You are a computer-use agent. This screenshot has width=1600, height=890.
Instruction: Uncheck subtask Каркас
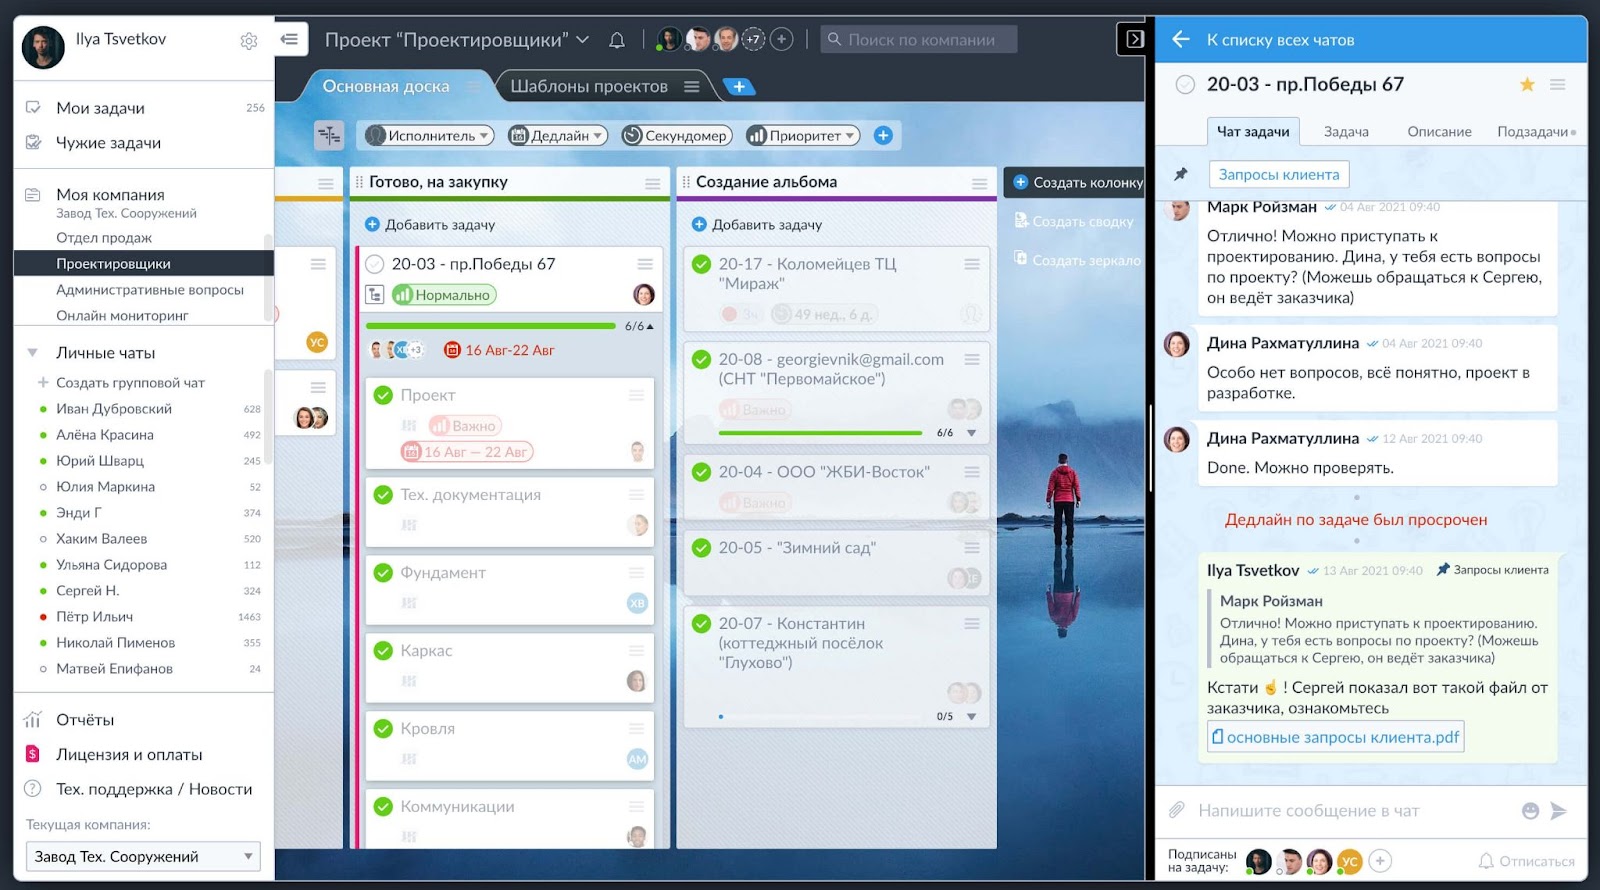383,650
